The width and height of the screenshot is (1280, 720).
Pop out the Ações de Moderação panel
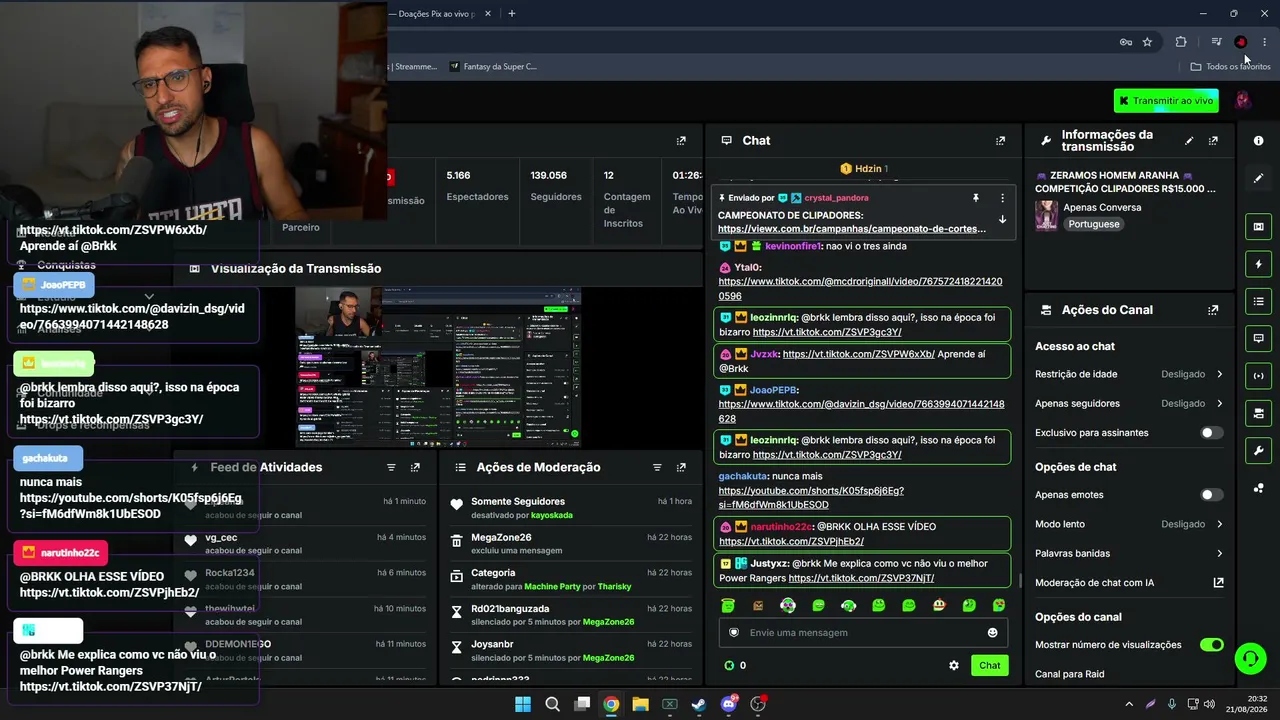point(681,467)
